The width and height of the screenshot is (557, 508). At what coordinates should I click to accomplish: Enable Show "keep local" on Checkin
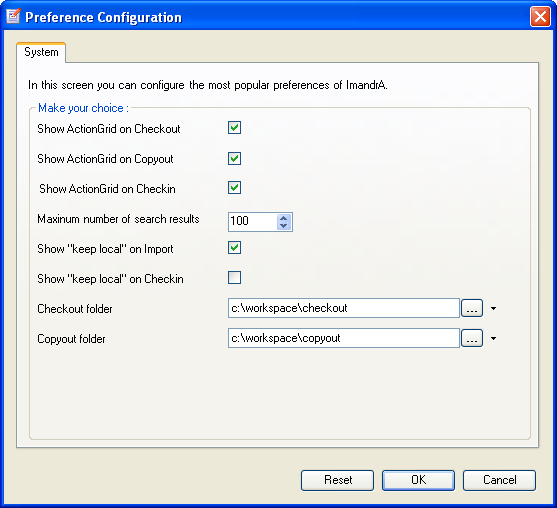pyautogui.click(x=234, y=277)
